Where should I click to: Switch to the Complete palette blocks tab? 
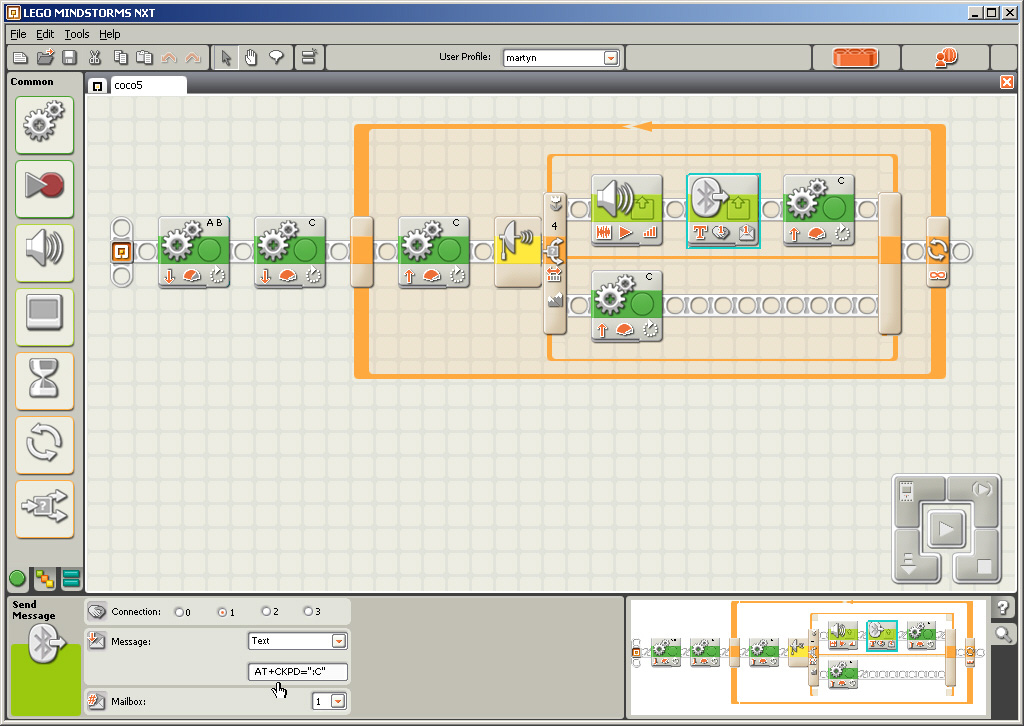click(44, 578)
